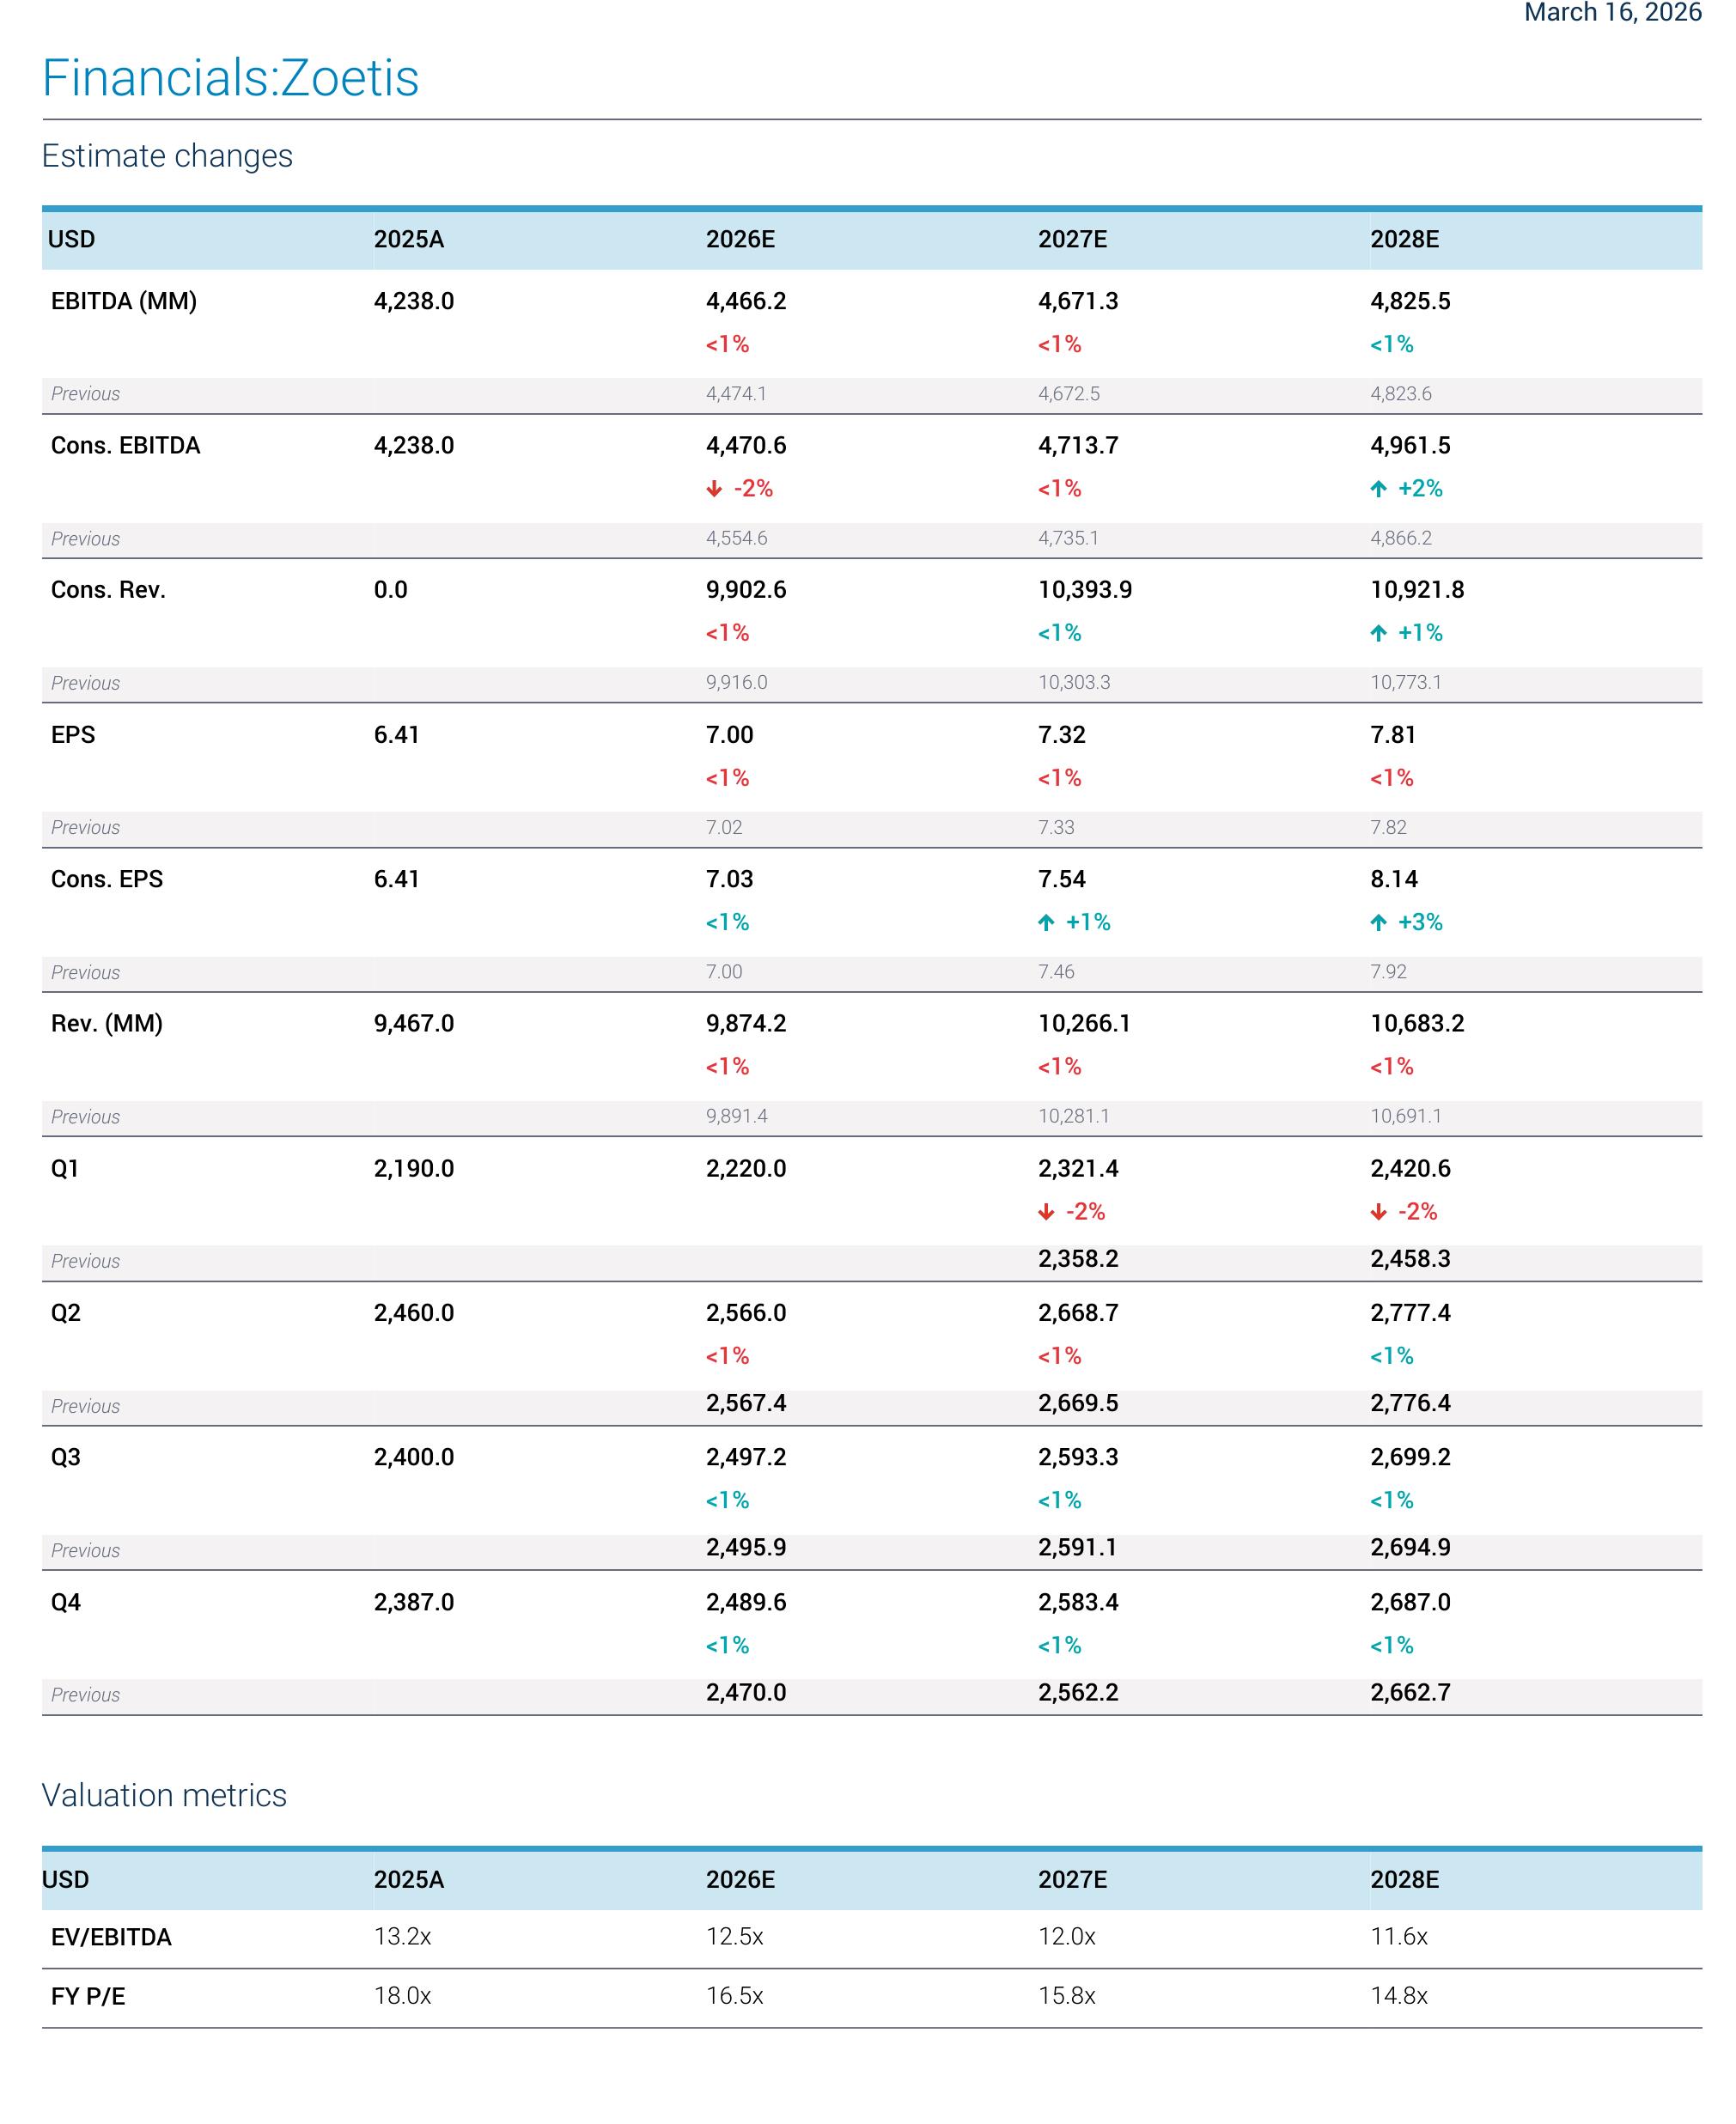Click the EV/EBITDA 2025A value 13.2x
The height and width of the screenshot is (2124, 1736).
coord(402,1937)
